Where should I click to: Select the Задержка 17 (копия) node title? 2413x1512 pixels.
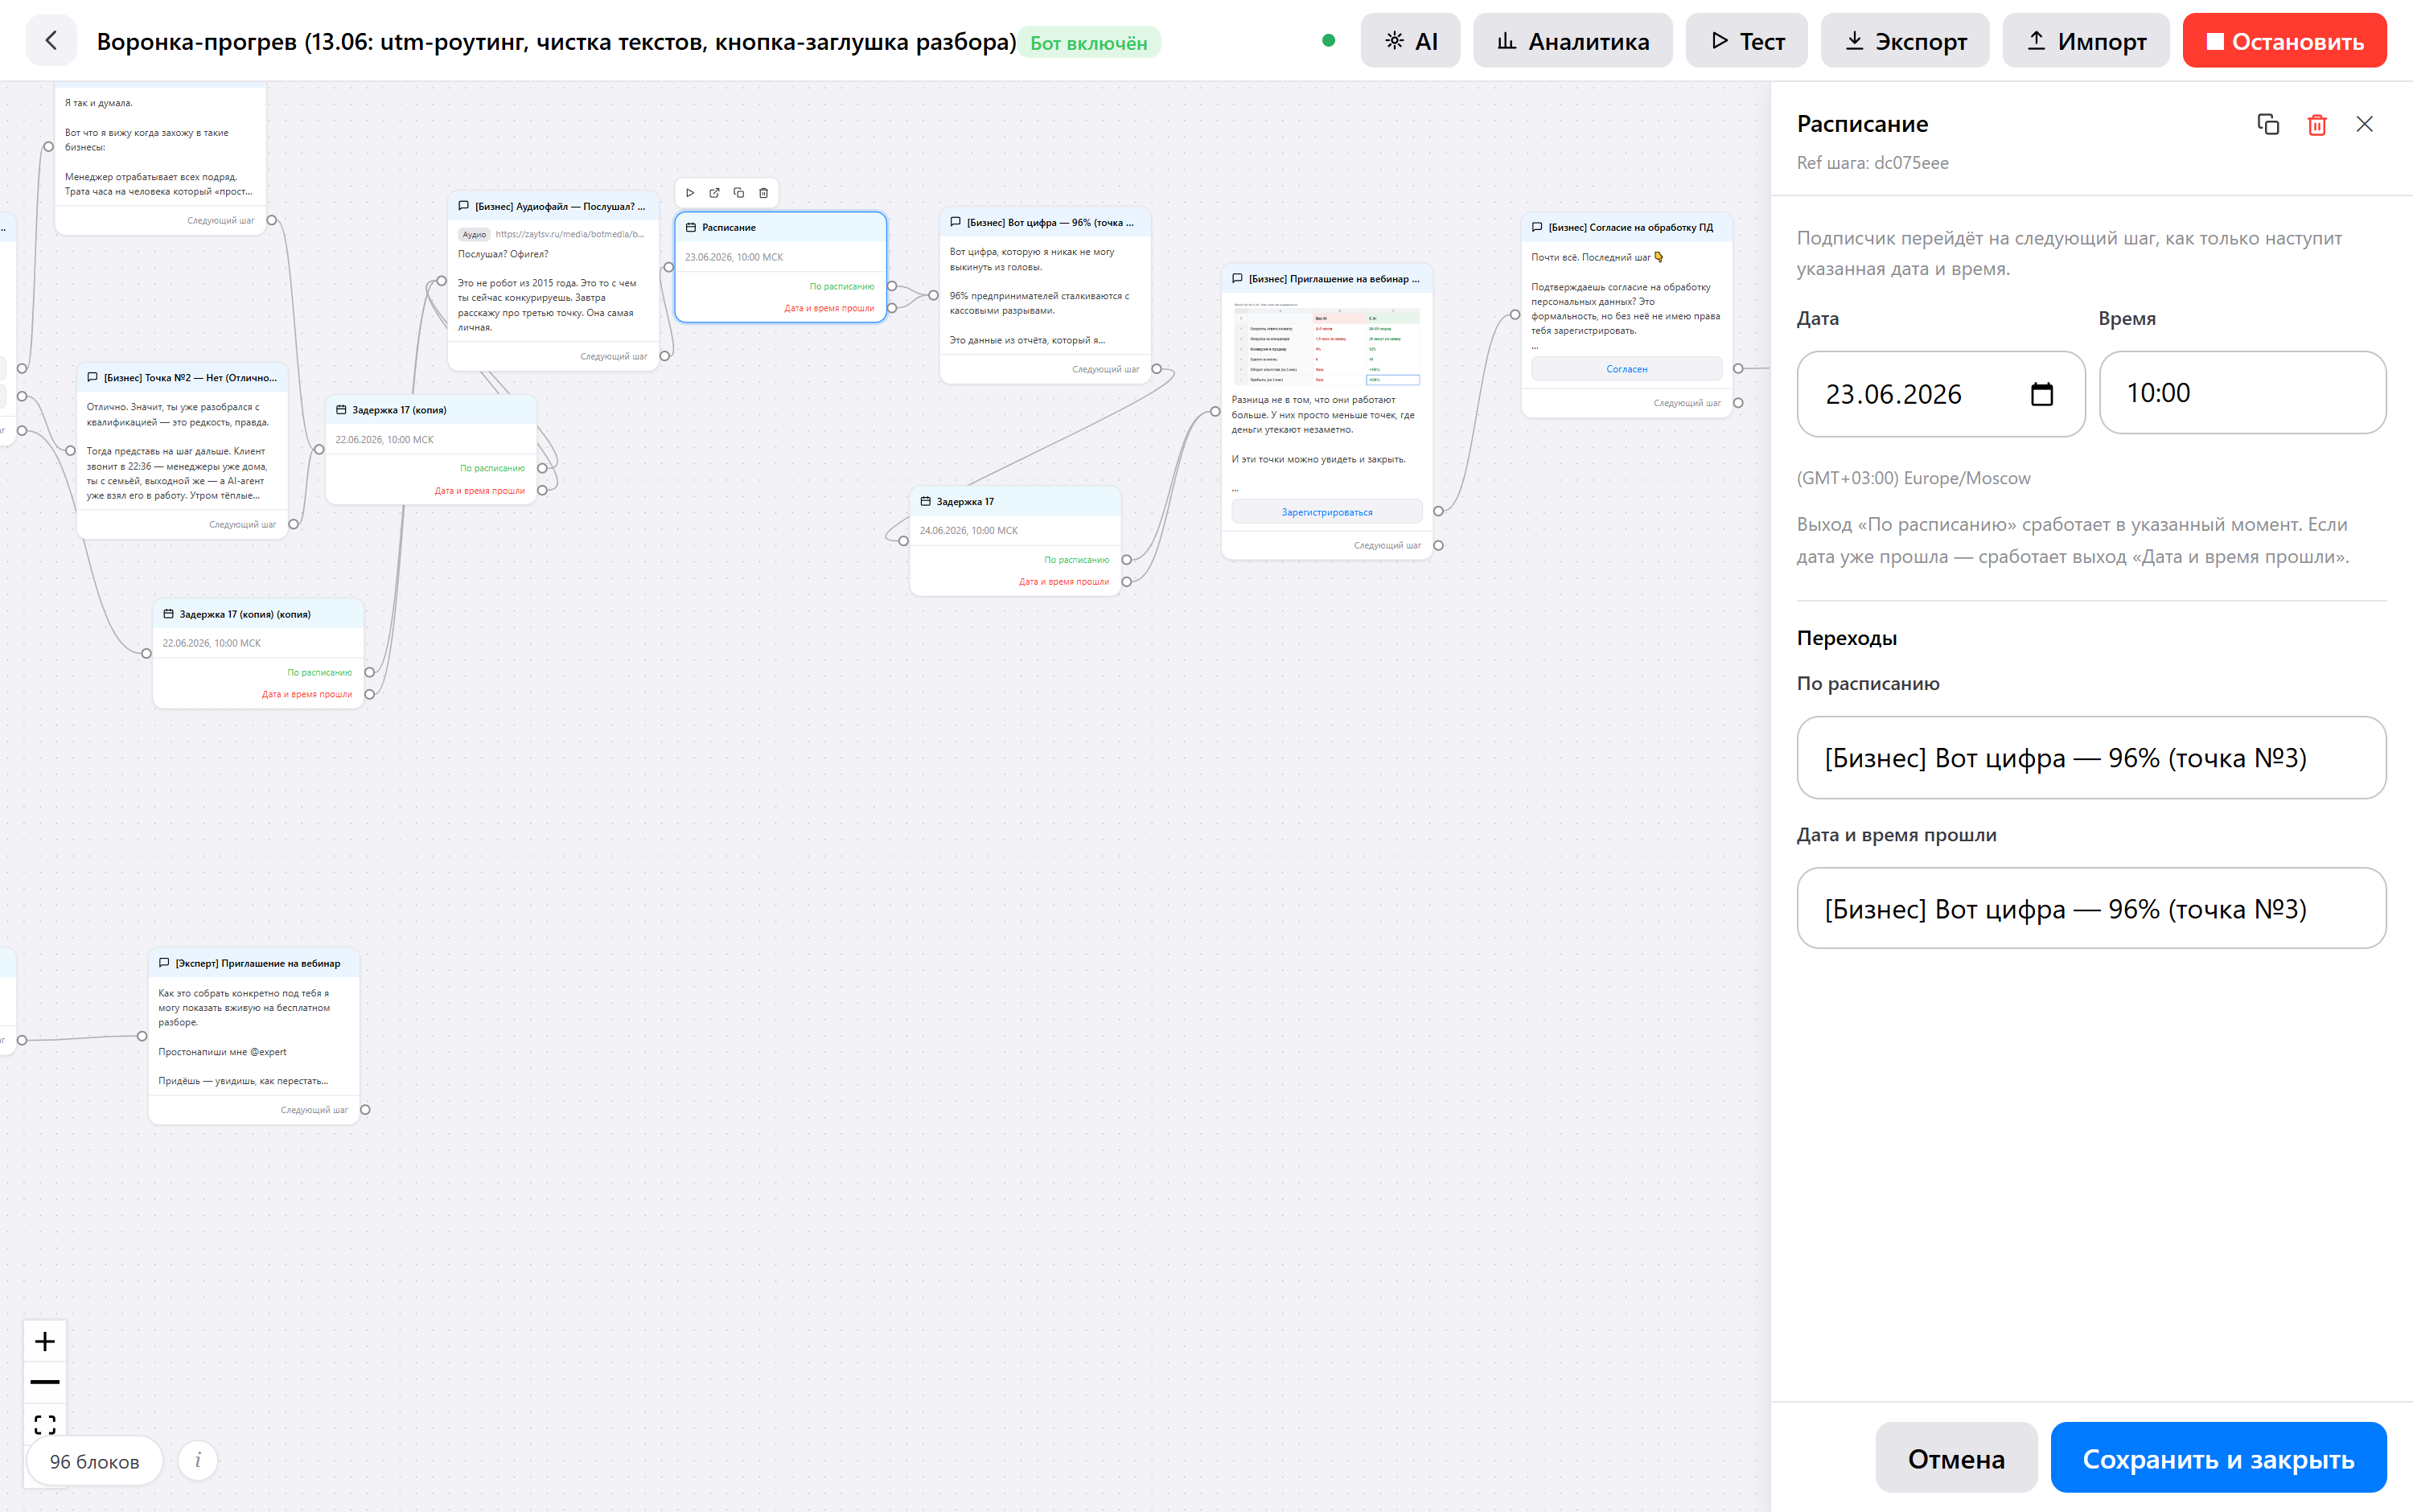(399, 410)
